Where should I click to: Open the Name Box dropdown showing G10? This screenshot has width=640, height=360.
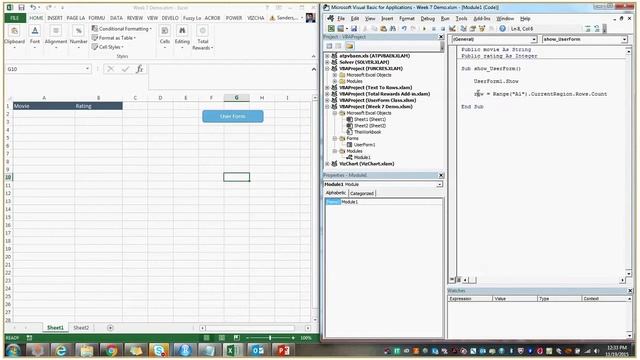(x=87, y=69)
